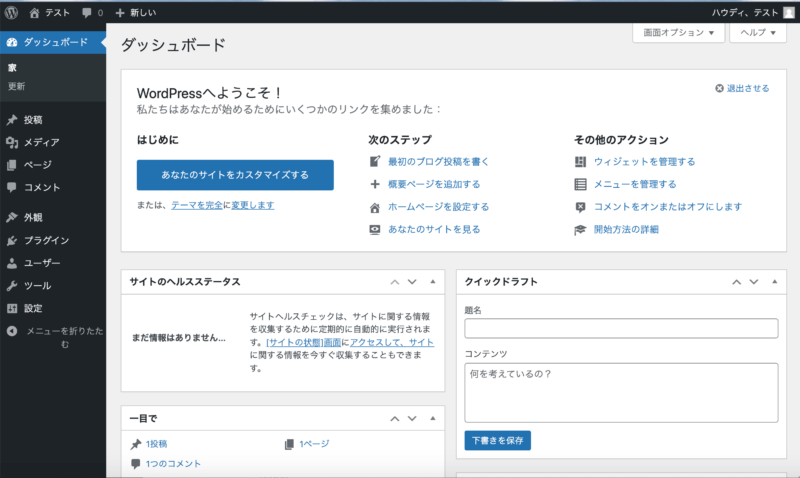Select the プラグイン icon in sidebar
Screen dimensions: 800x478
(x=12, y=240)
